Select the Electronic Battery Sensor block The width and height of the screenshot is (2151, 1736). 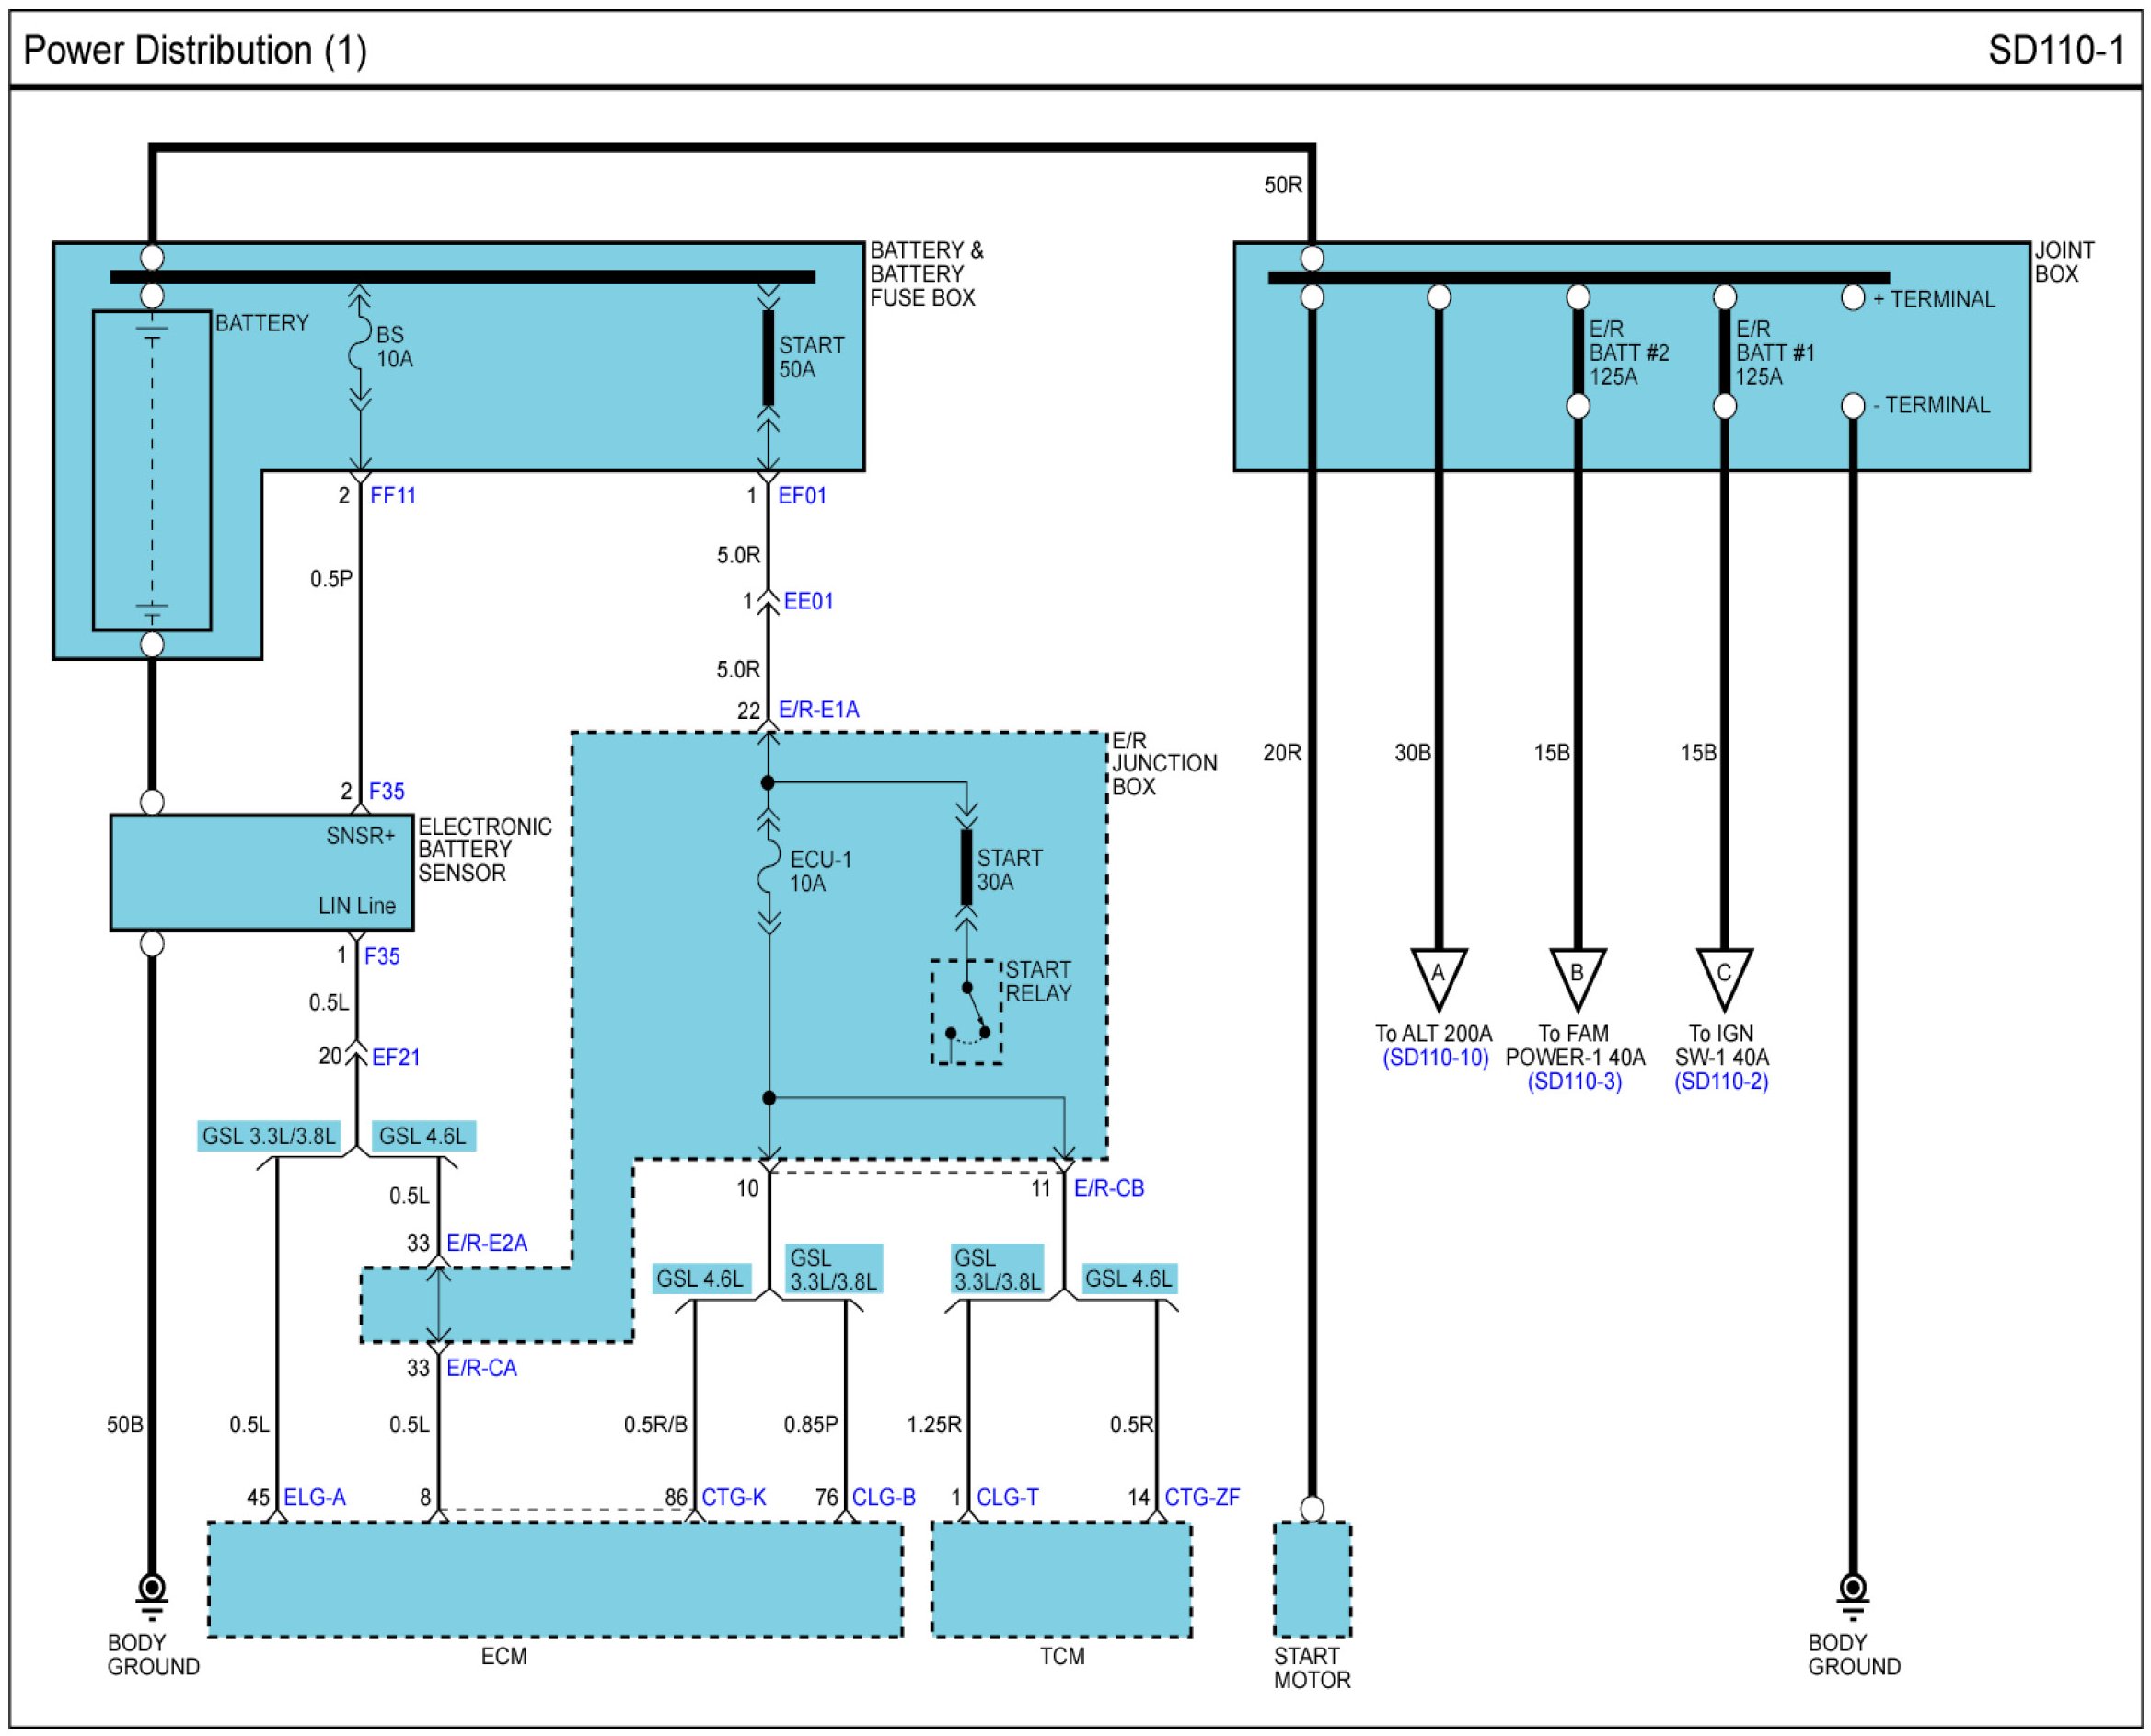[x=261, y=872]
